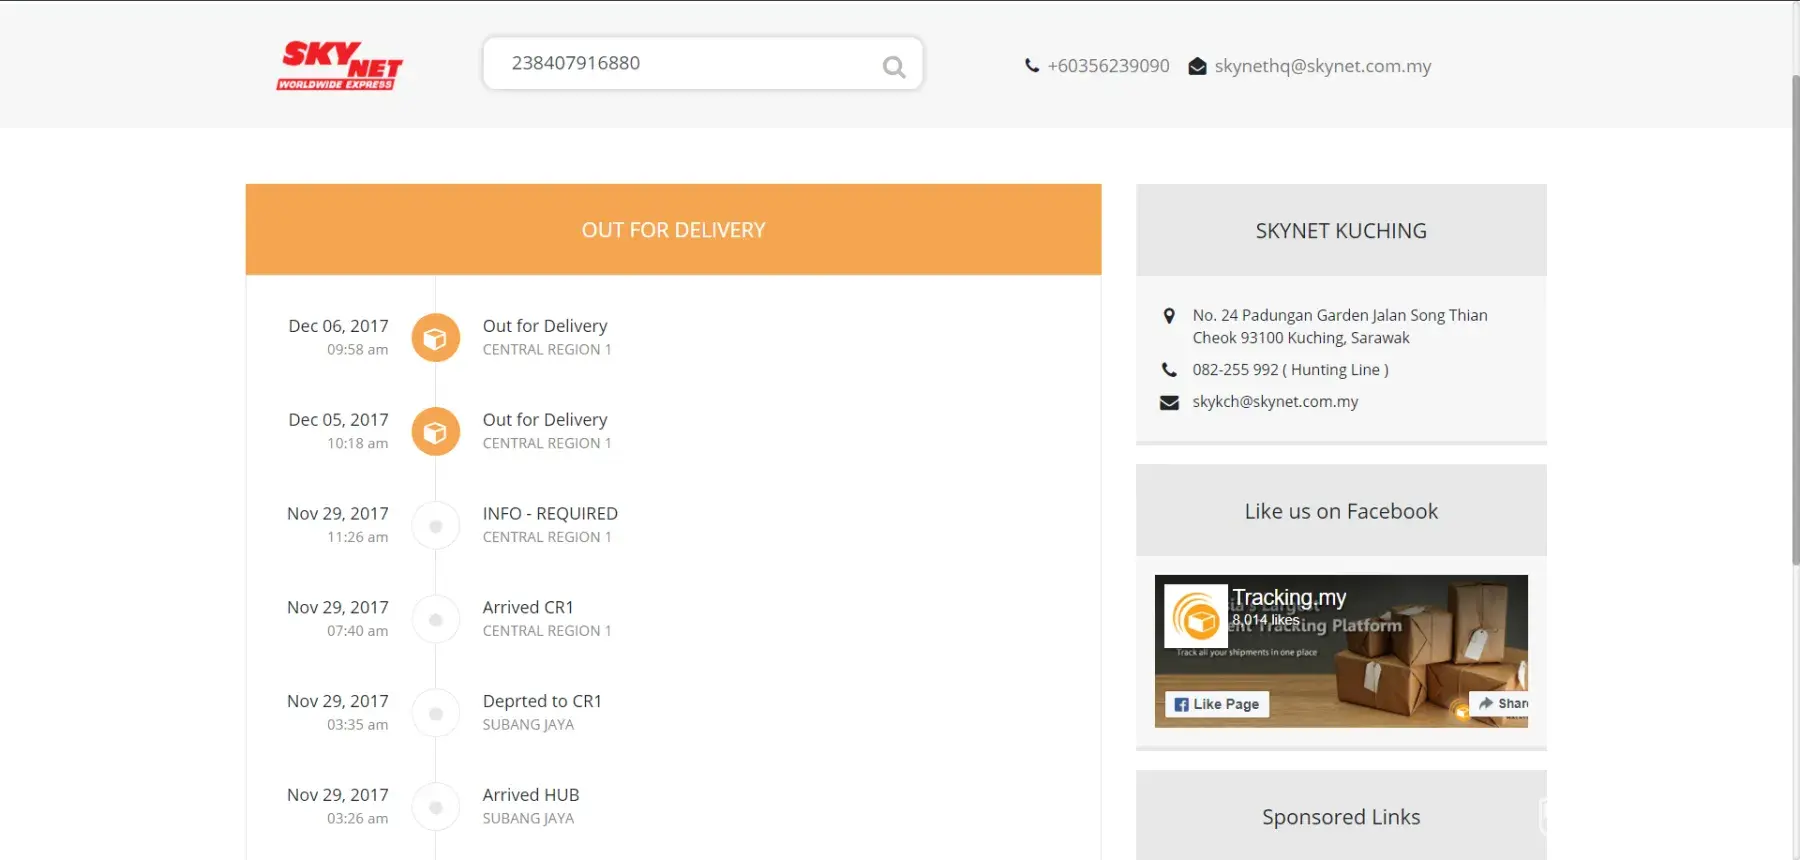Click the '03:26 am' time text

(x=357, y=819)
